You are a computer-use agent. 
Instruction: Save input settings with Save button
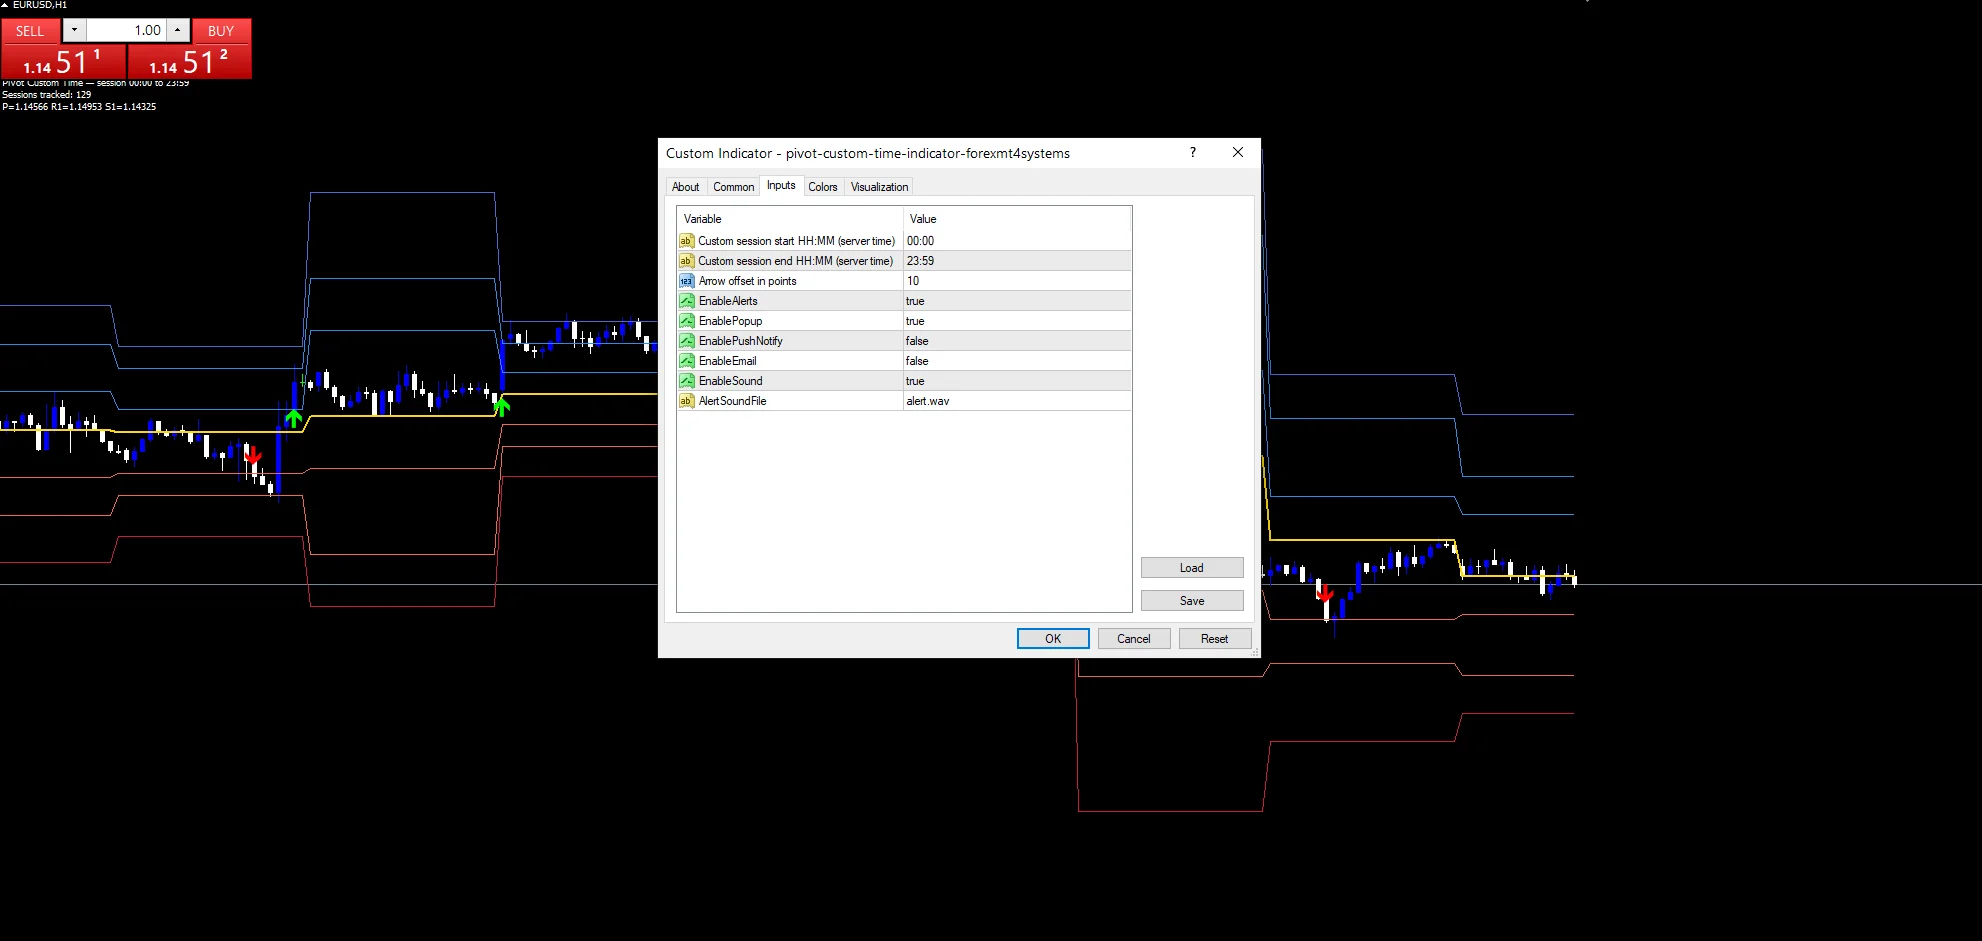click(x=1192, y=601)
